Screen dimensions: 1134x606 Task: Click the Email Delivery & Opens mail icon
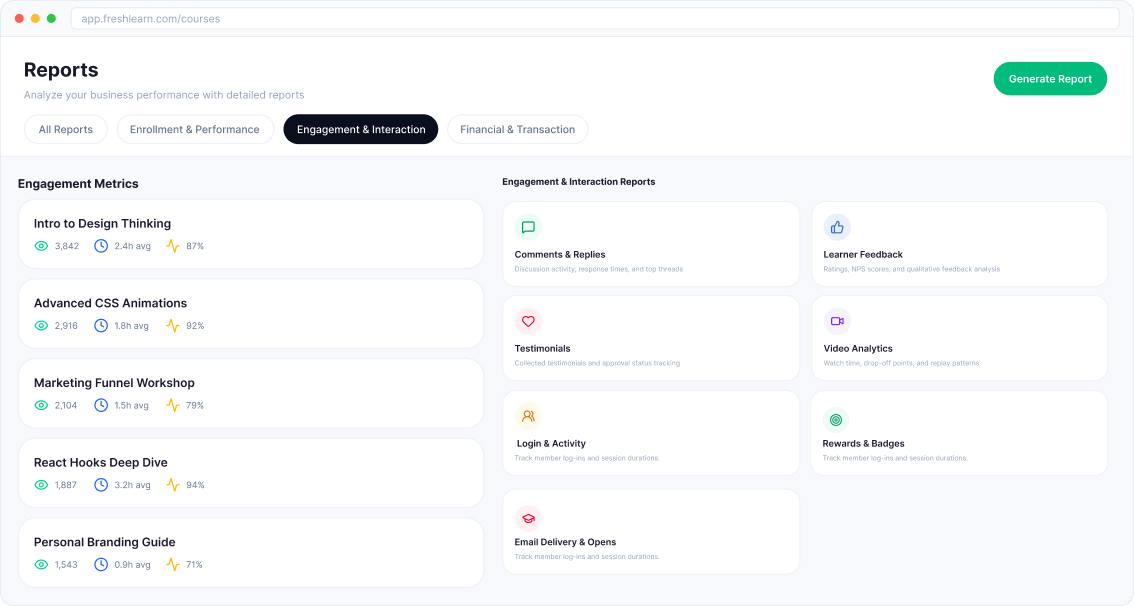pyautogui.click(x=528, y=519)
